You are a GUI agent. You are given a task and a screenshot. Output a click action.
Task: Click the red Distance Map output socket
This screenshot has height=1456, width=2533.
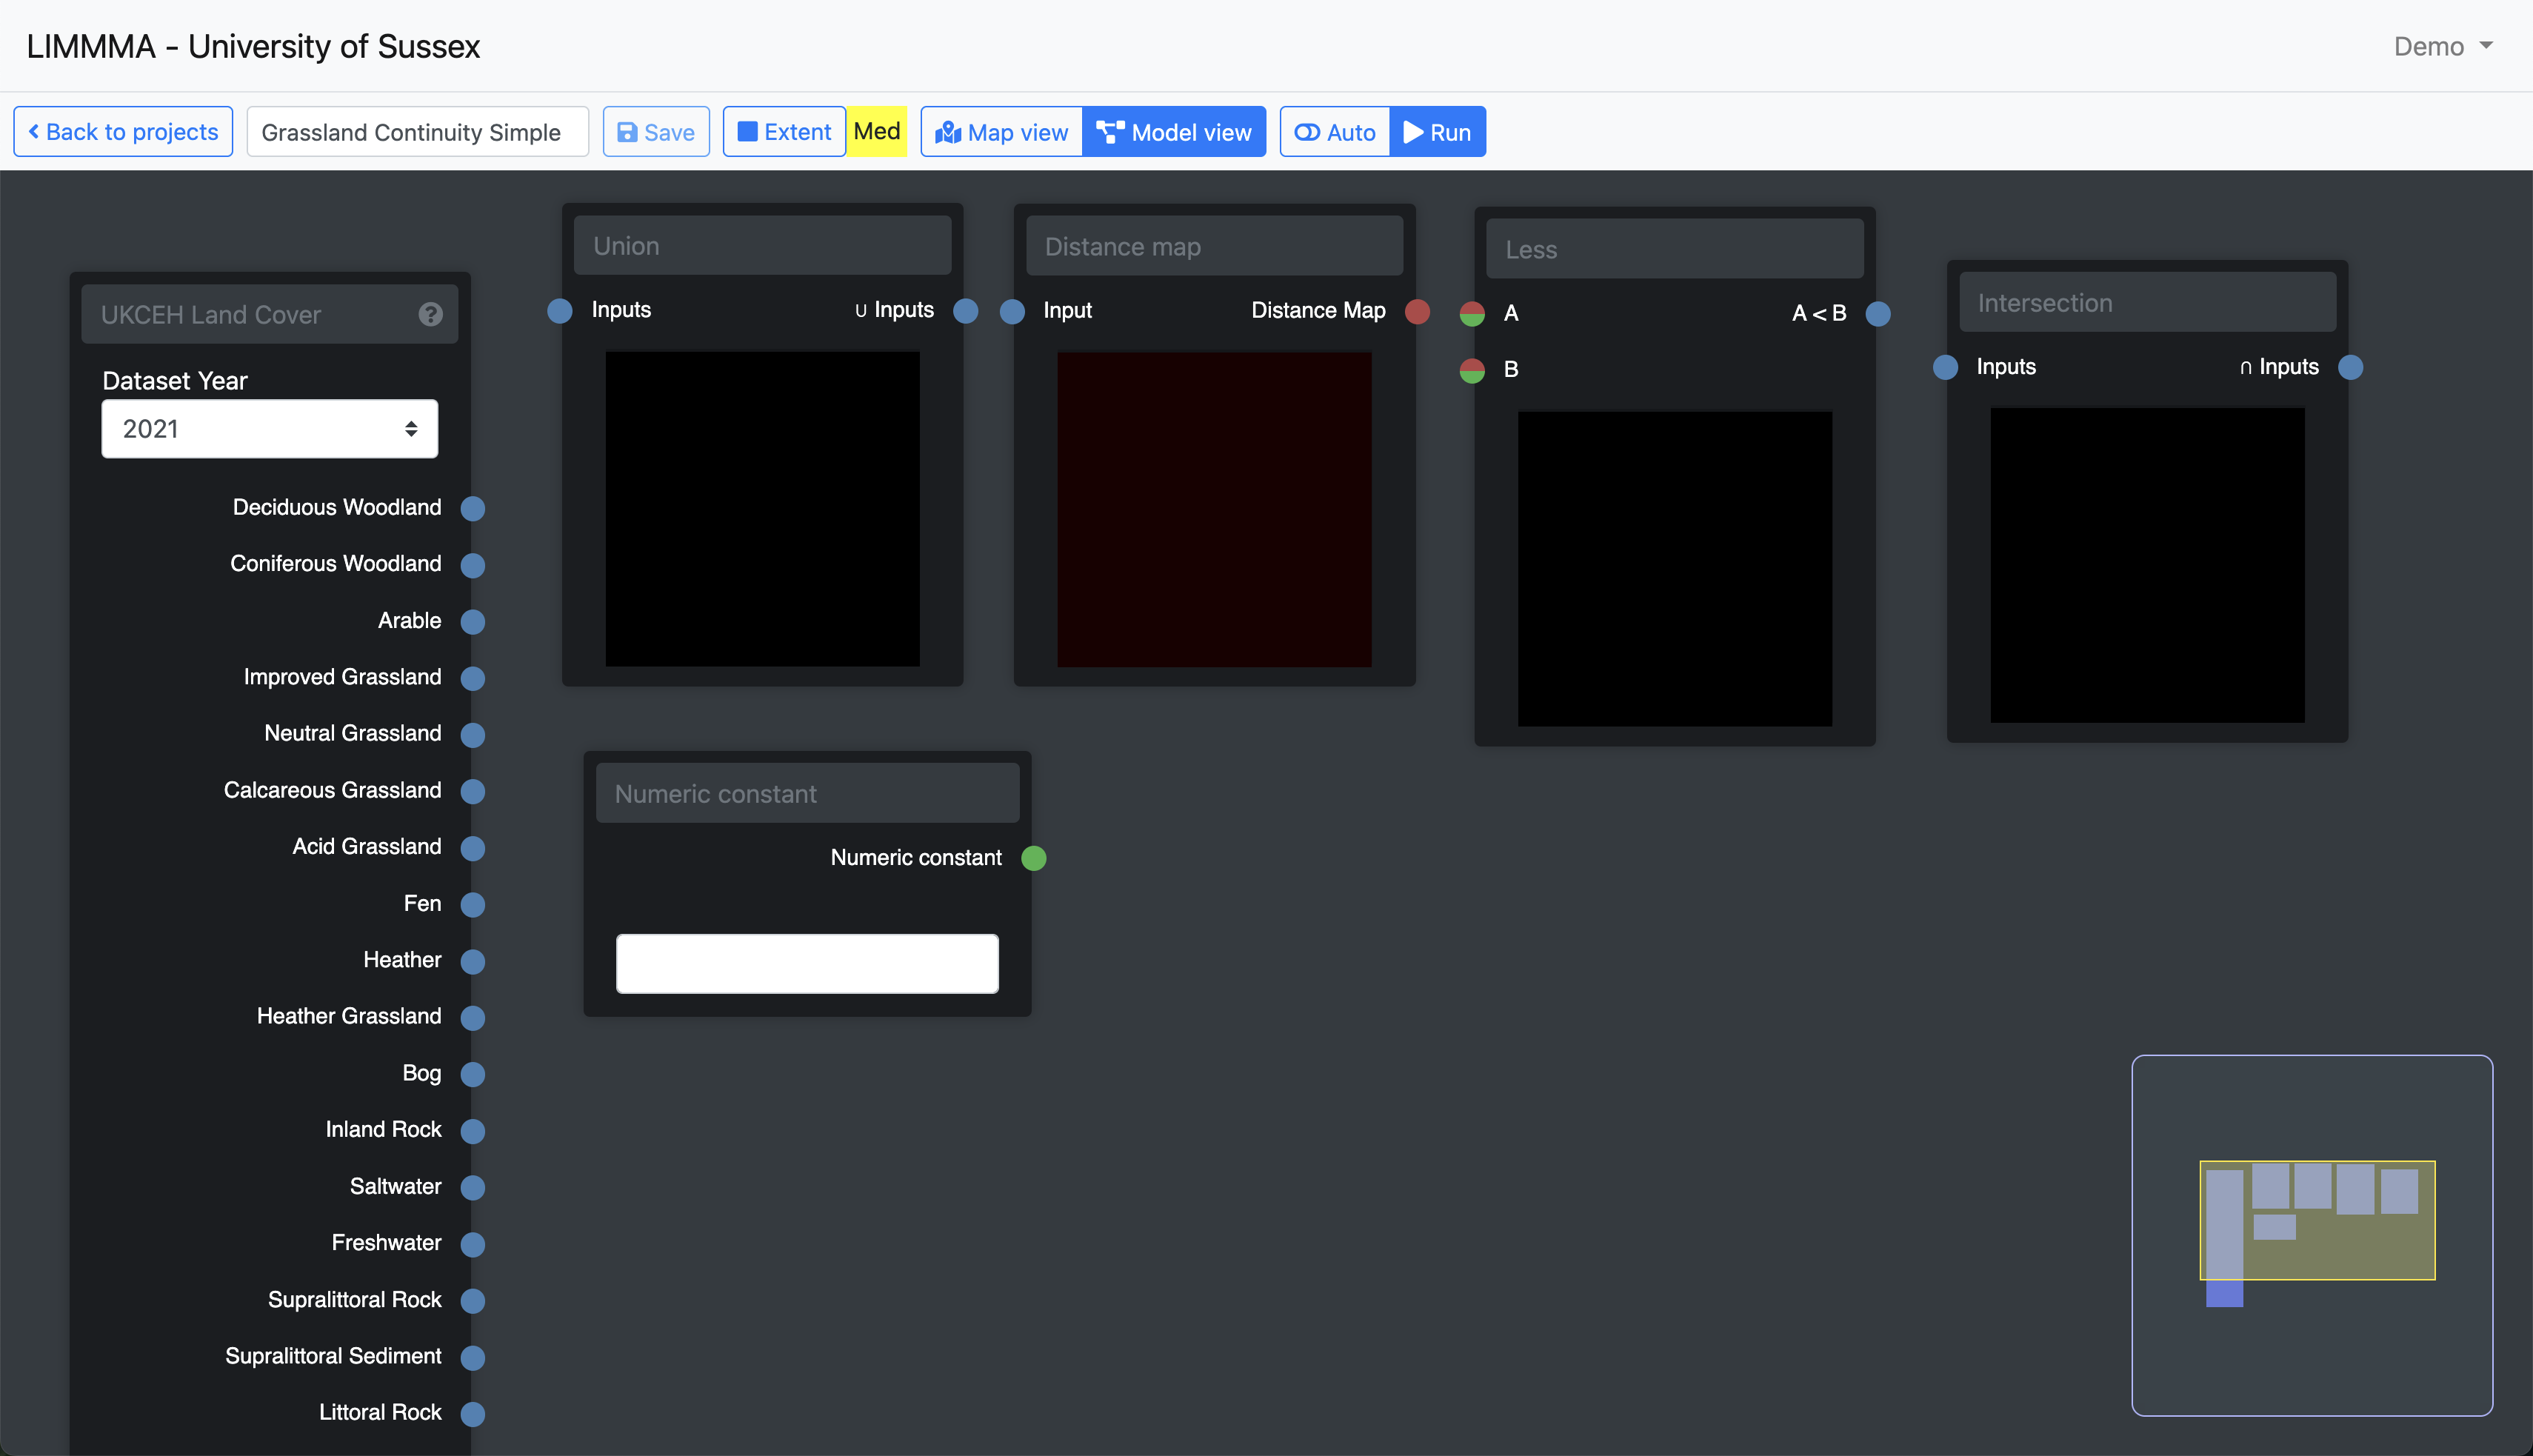point(1417,311)
